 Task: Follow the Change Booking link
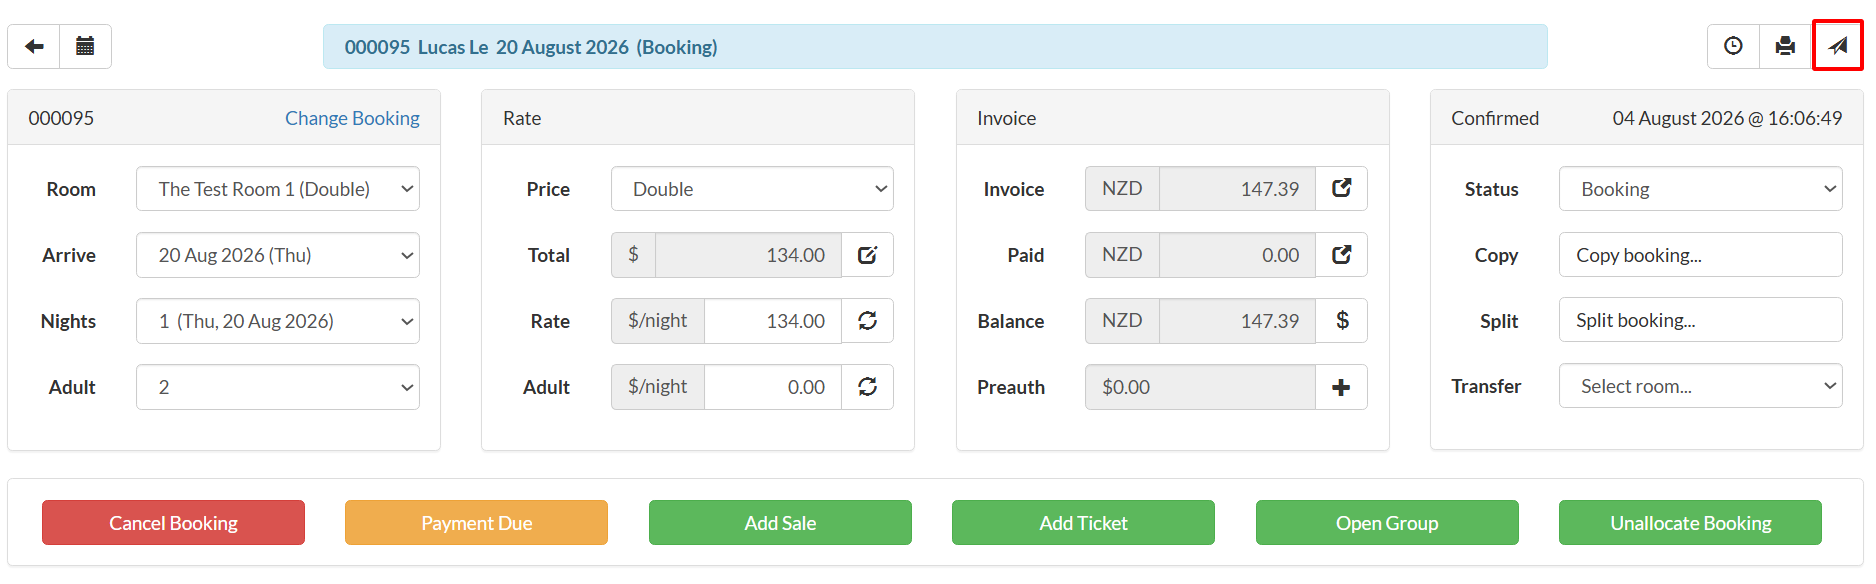click(352, 118)
